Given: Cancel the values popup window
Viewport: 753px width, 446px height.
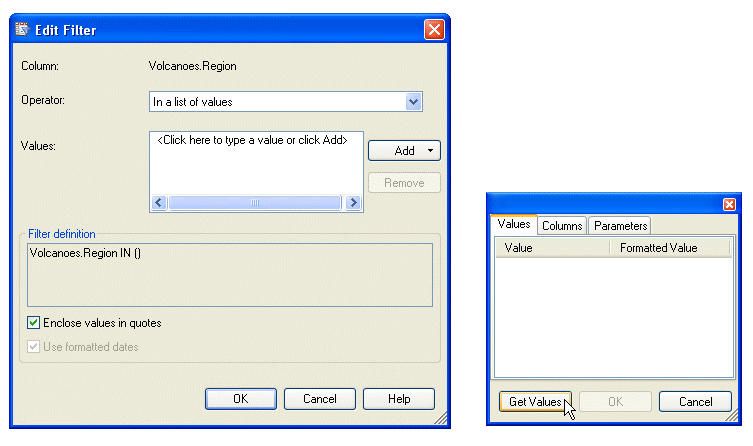Looking at the screenshot, I should coord(695,402).
